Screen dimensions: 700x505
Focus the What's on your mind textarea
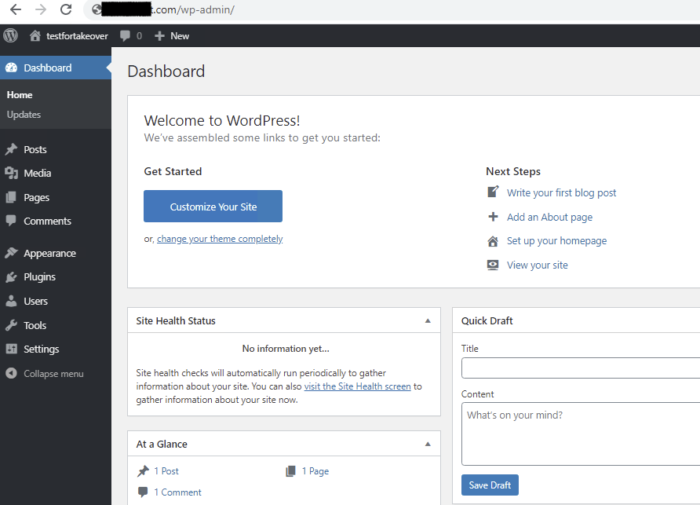pyautogui.click(x=580, y=434)
